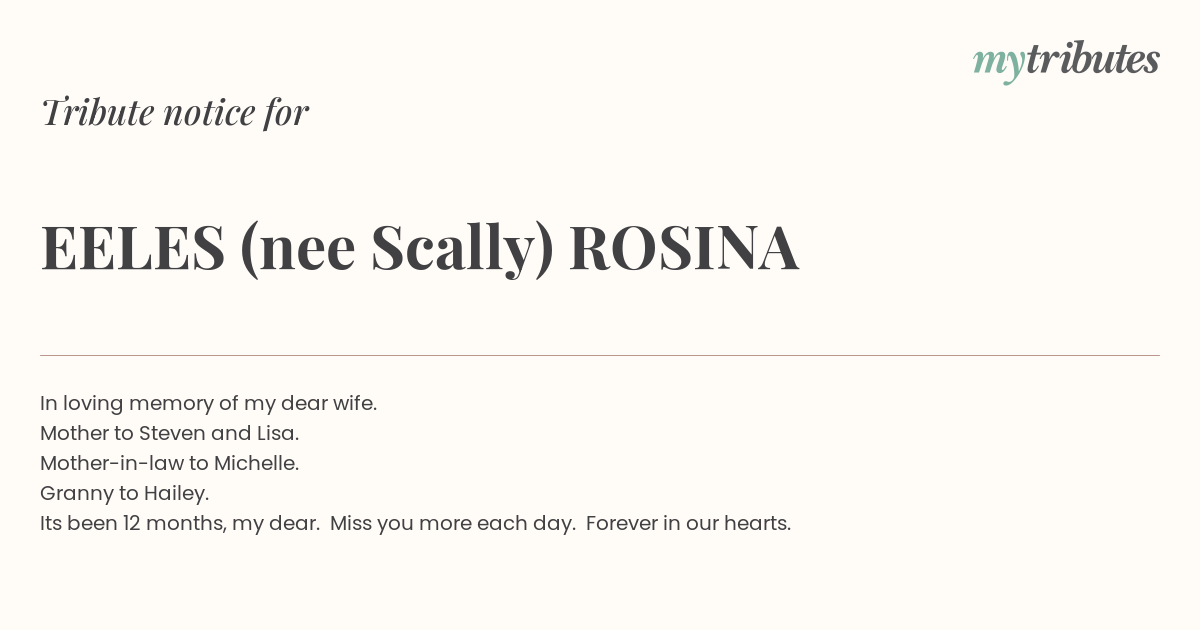The image size is (1200, 630).
Task: Click the name Steven
Action: pos(172,434)
